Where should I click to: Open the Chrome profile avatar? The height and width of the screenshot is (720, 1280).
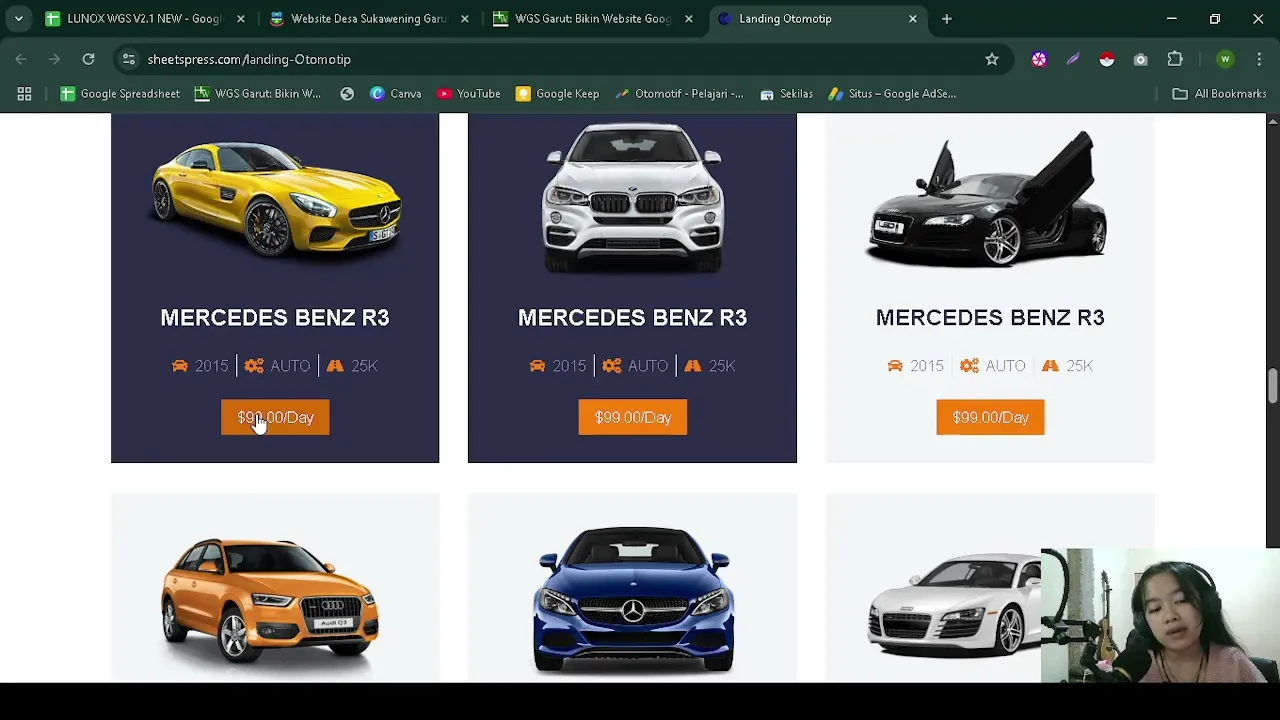pyautogui.click(x=1225, y=59)
